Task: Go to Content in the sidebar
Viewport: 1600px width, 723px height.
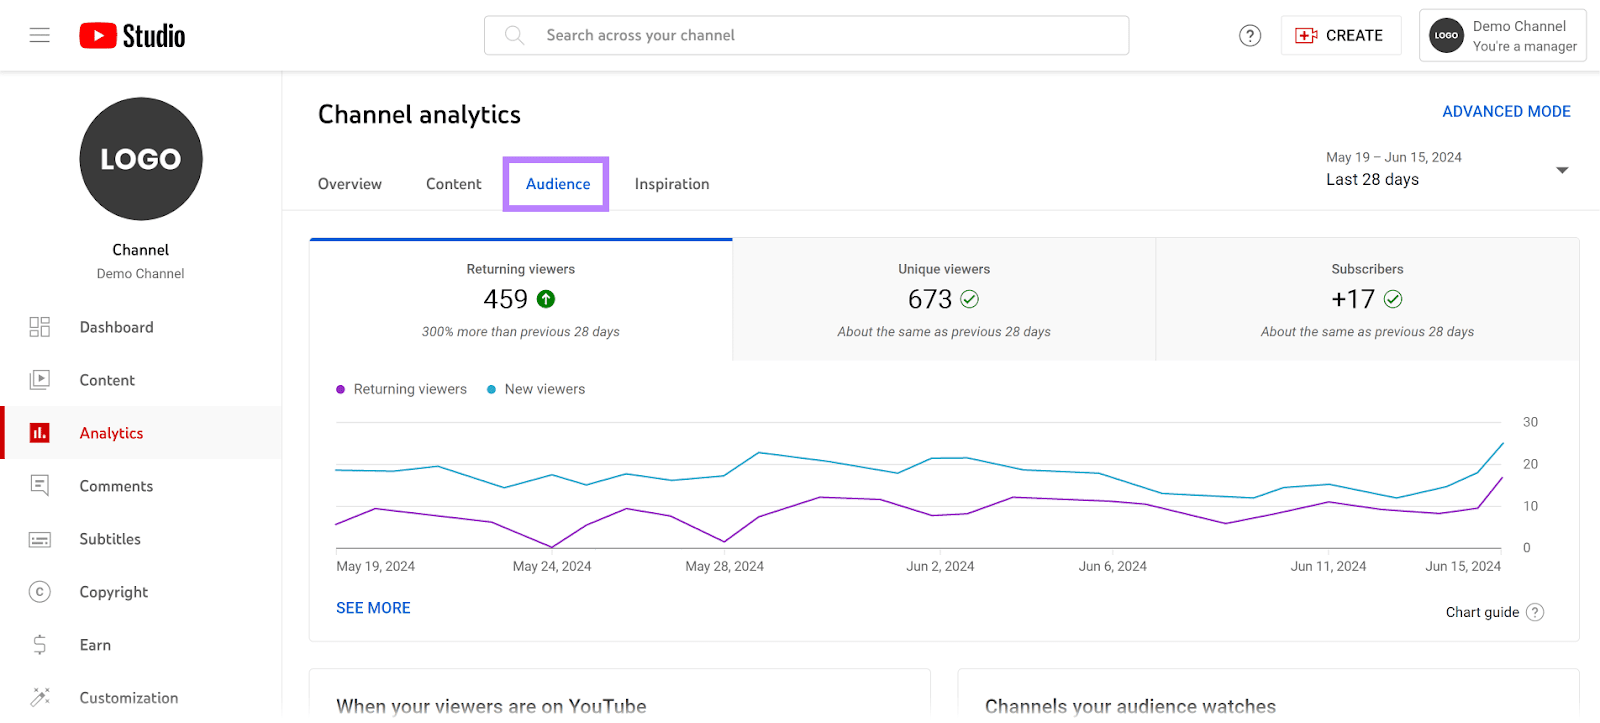Action: point(107,380)
